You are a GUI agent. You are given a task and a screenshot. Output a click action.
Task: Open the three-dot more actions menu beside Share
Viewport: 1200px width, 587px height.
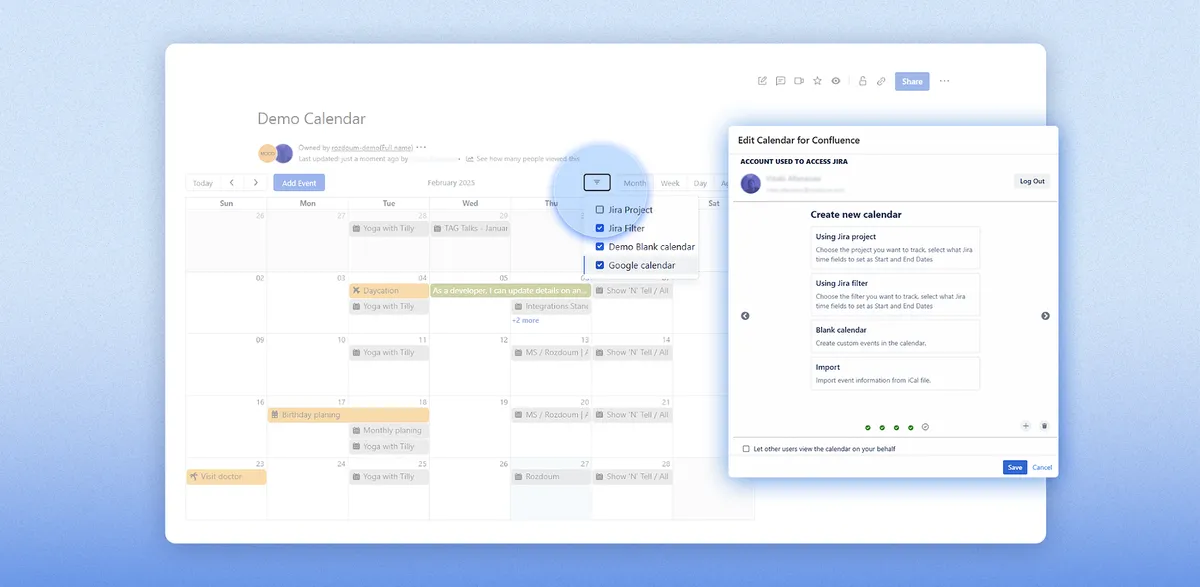[x=944, y=81]
